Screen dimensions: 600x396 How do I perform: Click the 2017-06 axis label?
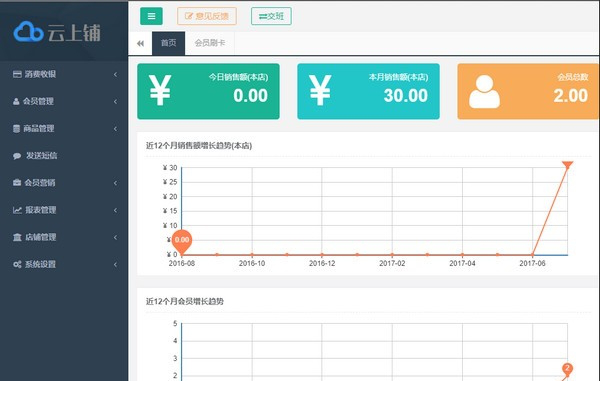click(x=532, y=263)
